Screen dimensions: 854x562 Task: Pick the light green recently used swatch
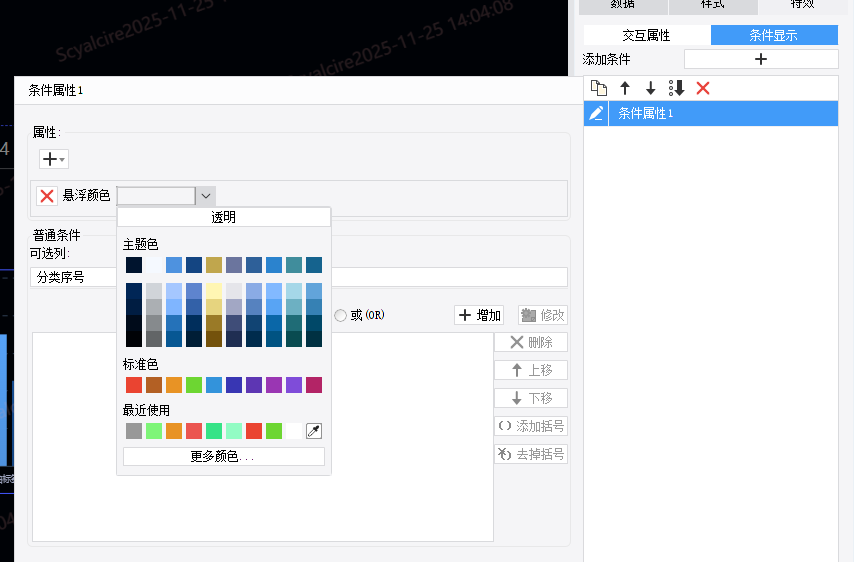(x=154, y=431)
